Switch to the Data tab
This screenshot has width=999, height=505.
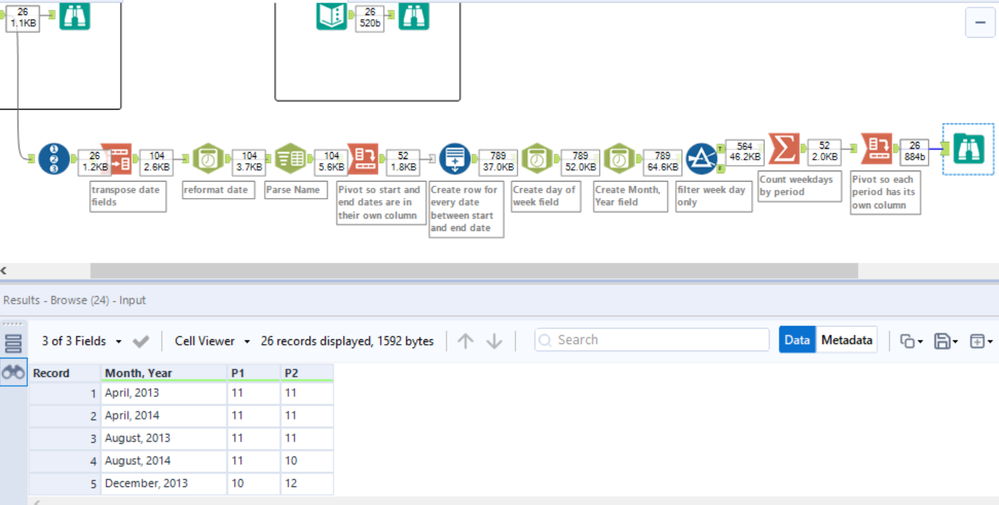click(x=797, y=340)
